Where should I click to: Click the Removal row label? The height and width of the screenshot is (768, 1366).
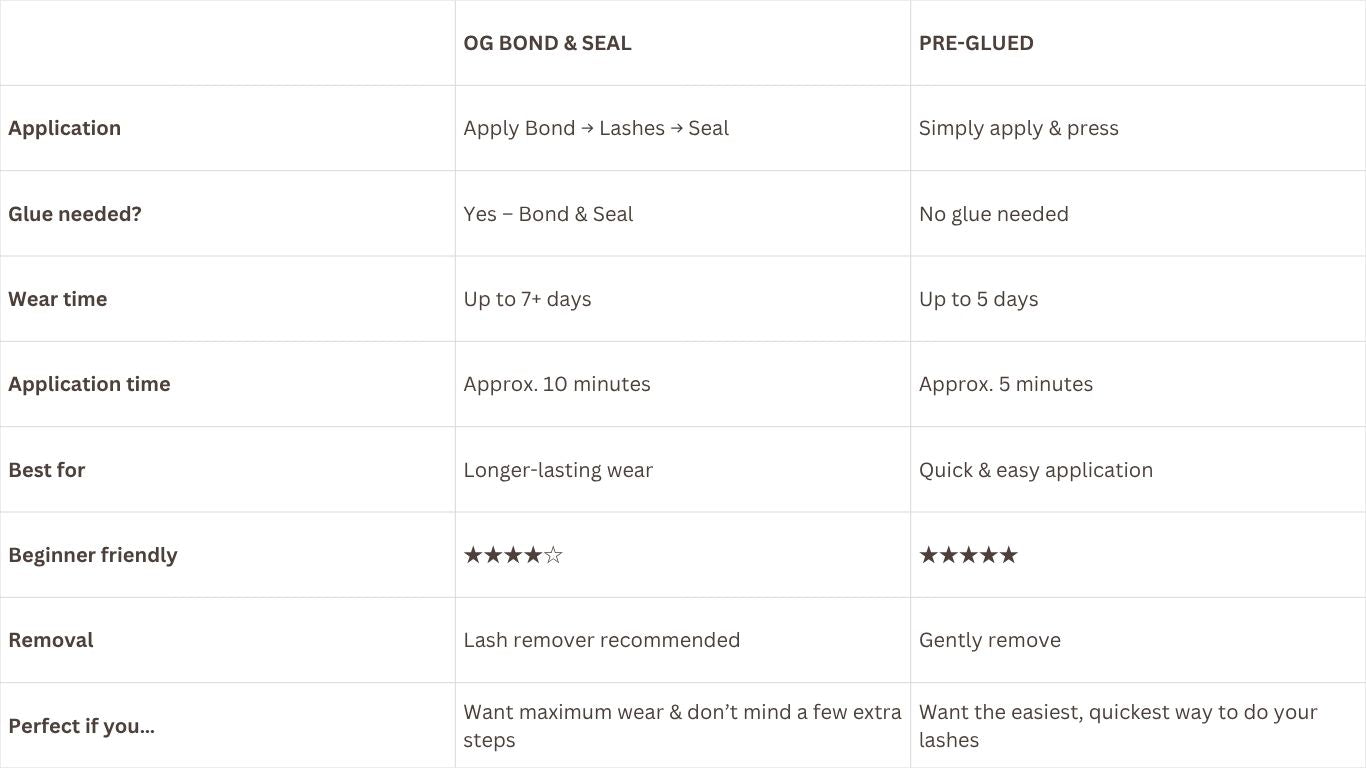point(51,640)
